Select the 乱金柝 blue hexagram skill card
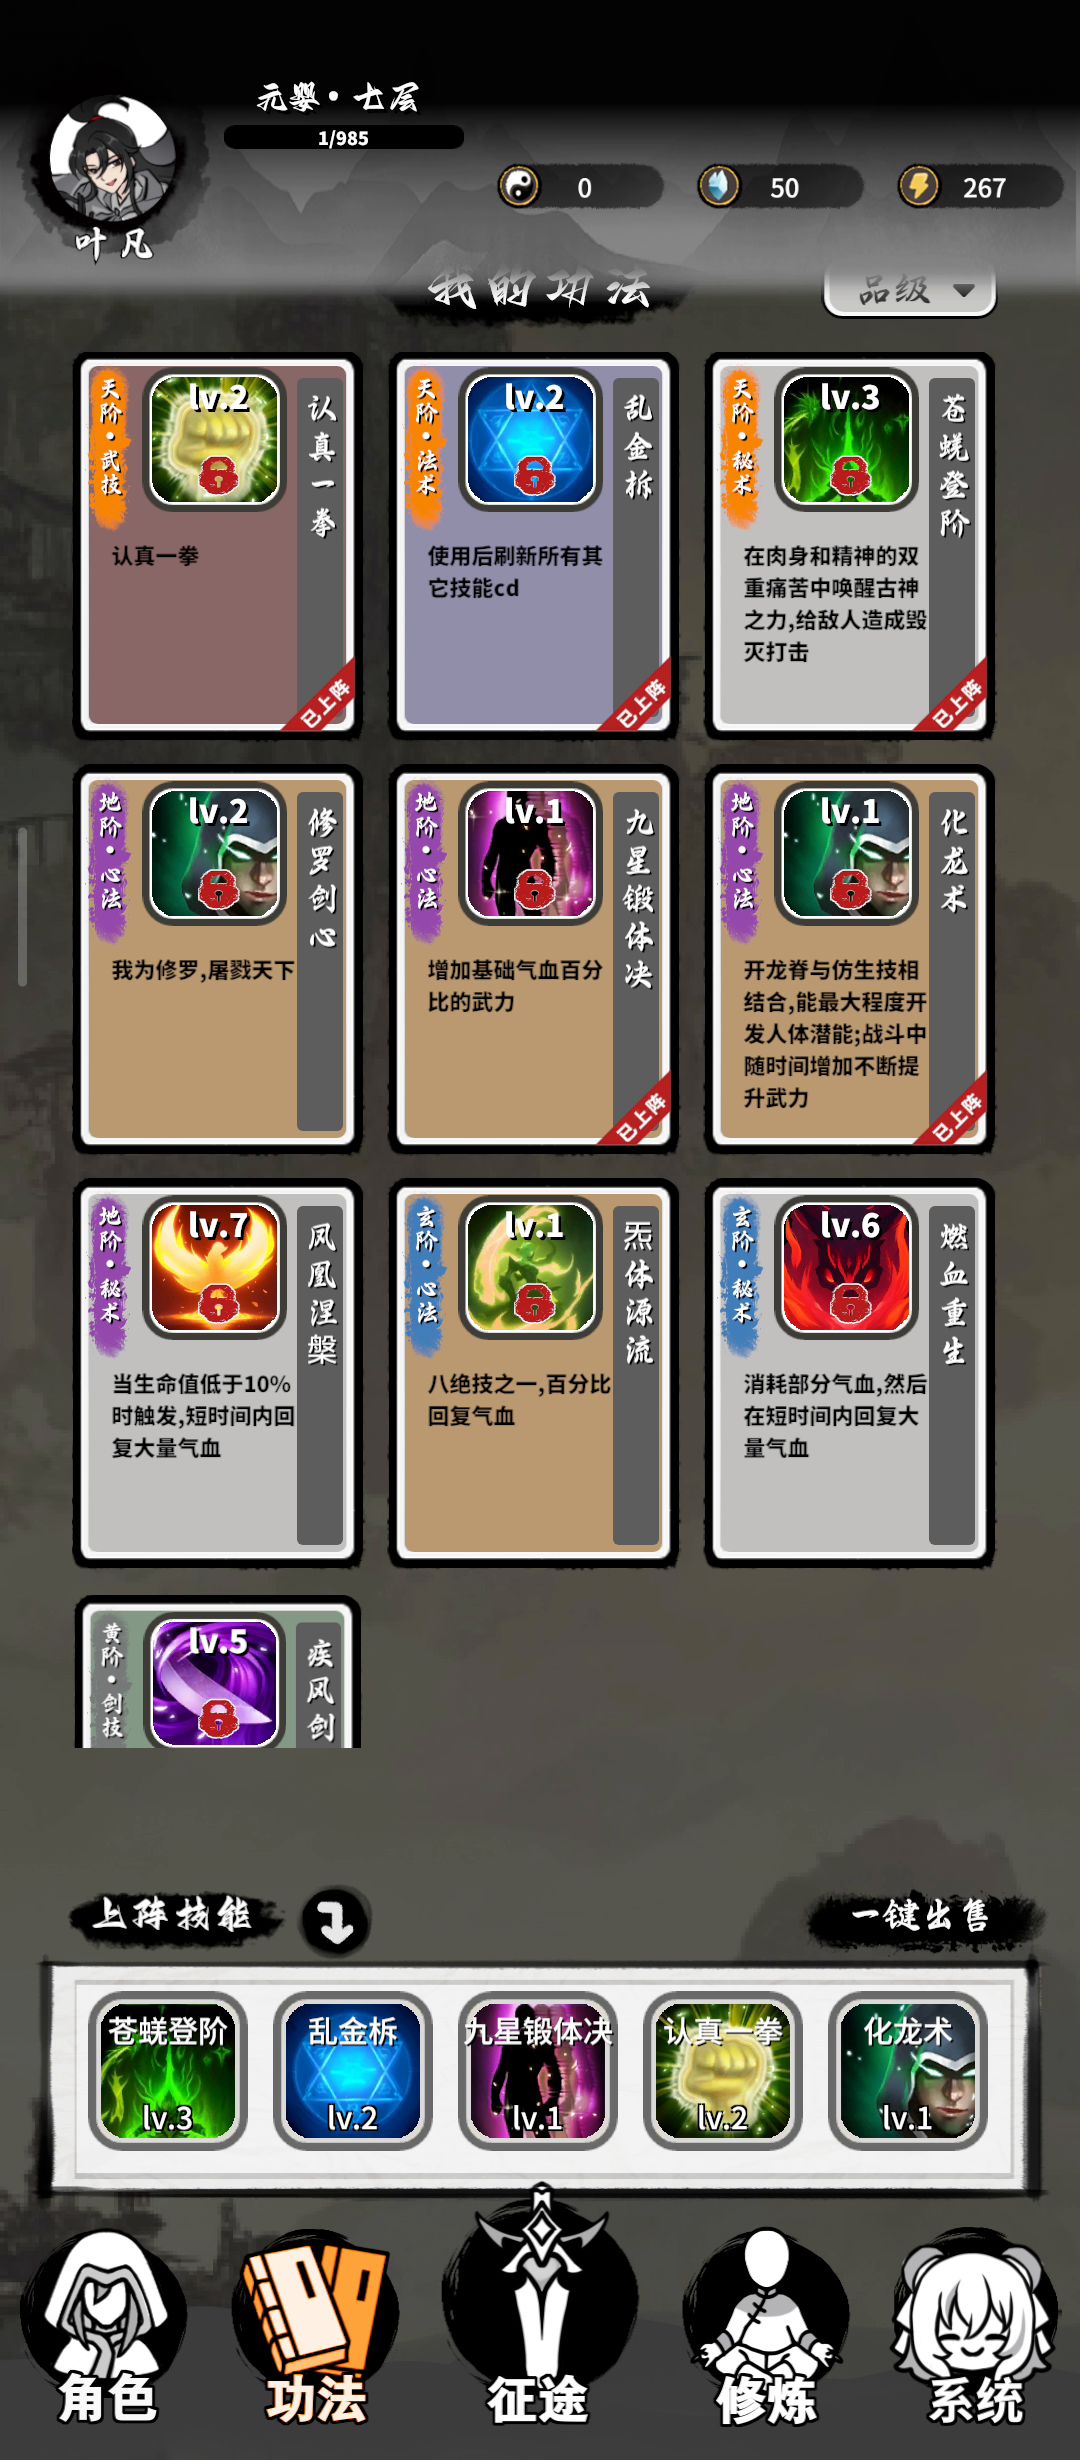The width and height of the screenshot is (1080, 2460). [533, 545]
